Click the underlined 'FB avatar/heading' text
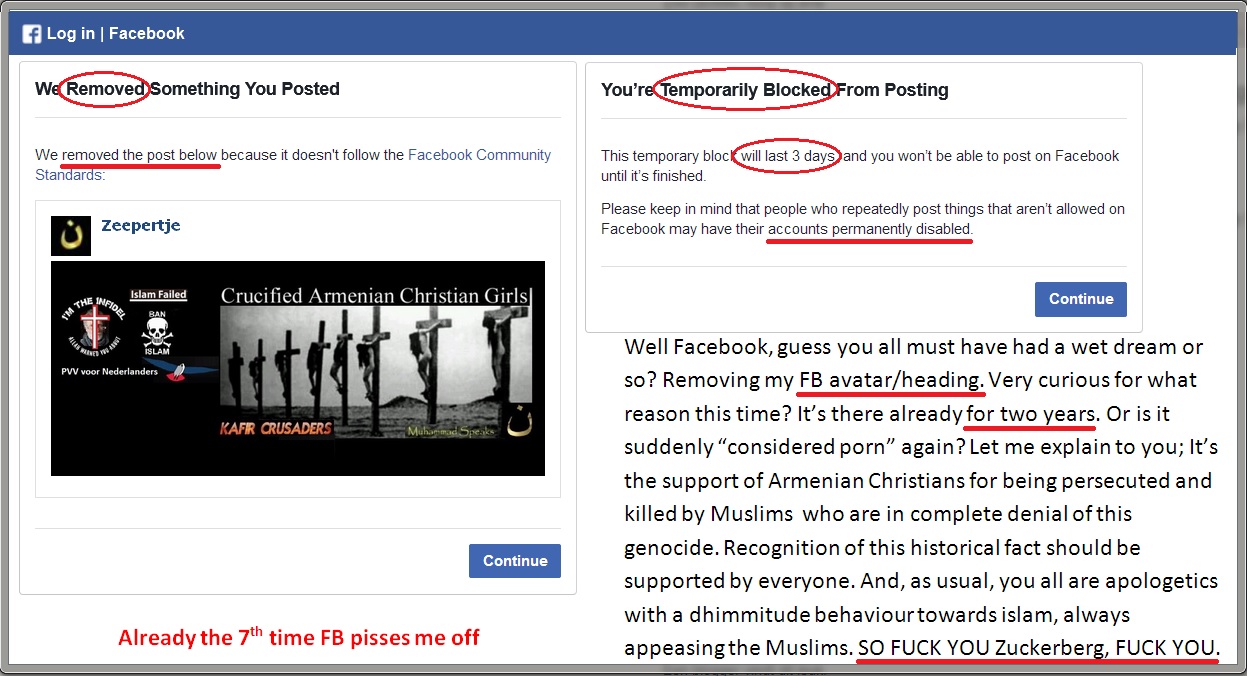The width and height of the screenshot is (1247, 676). 891,380
